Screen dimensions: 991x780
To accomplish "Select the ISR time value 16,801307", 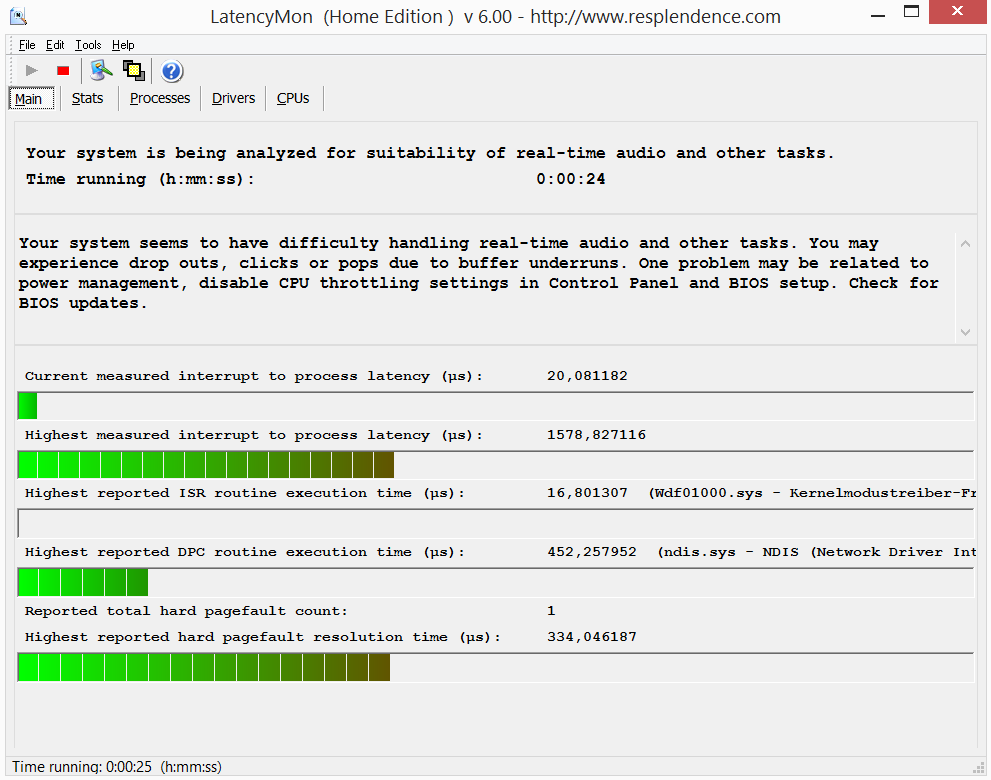I will tap(587, 493).
